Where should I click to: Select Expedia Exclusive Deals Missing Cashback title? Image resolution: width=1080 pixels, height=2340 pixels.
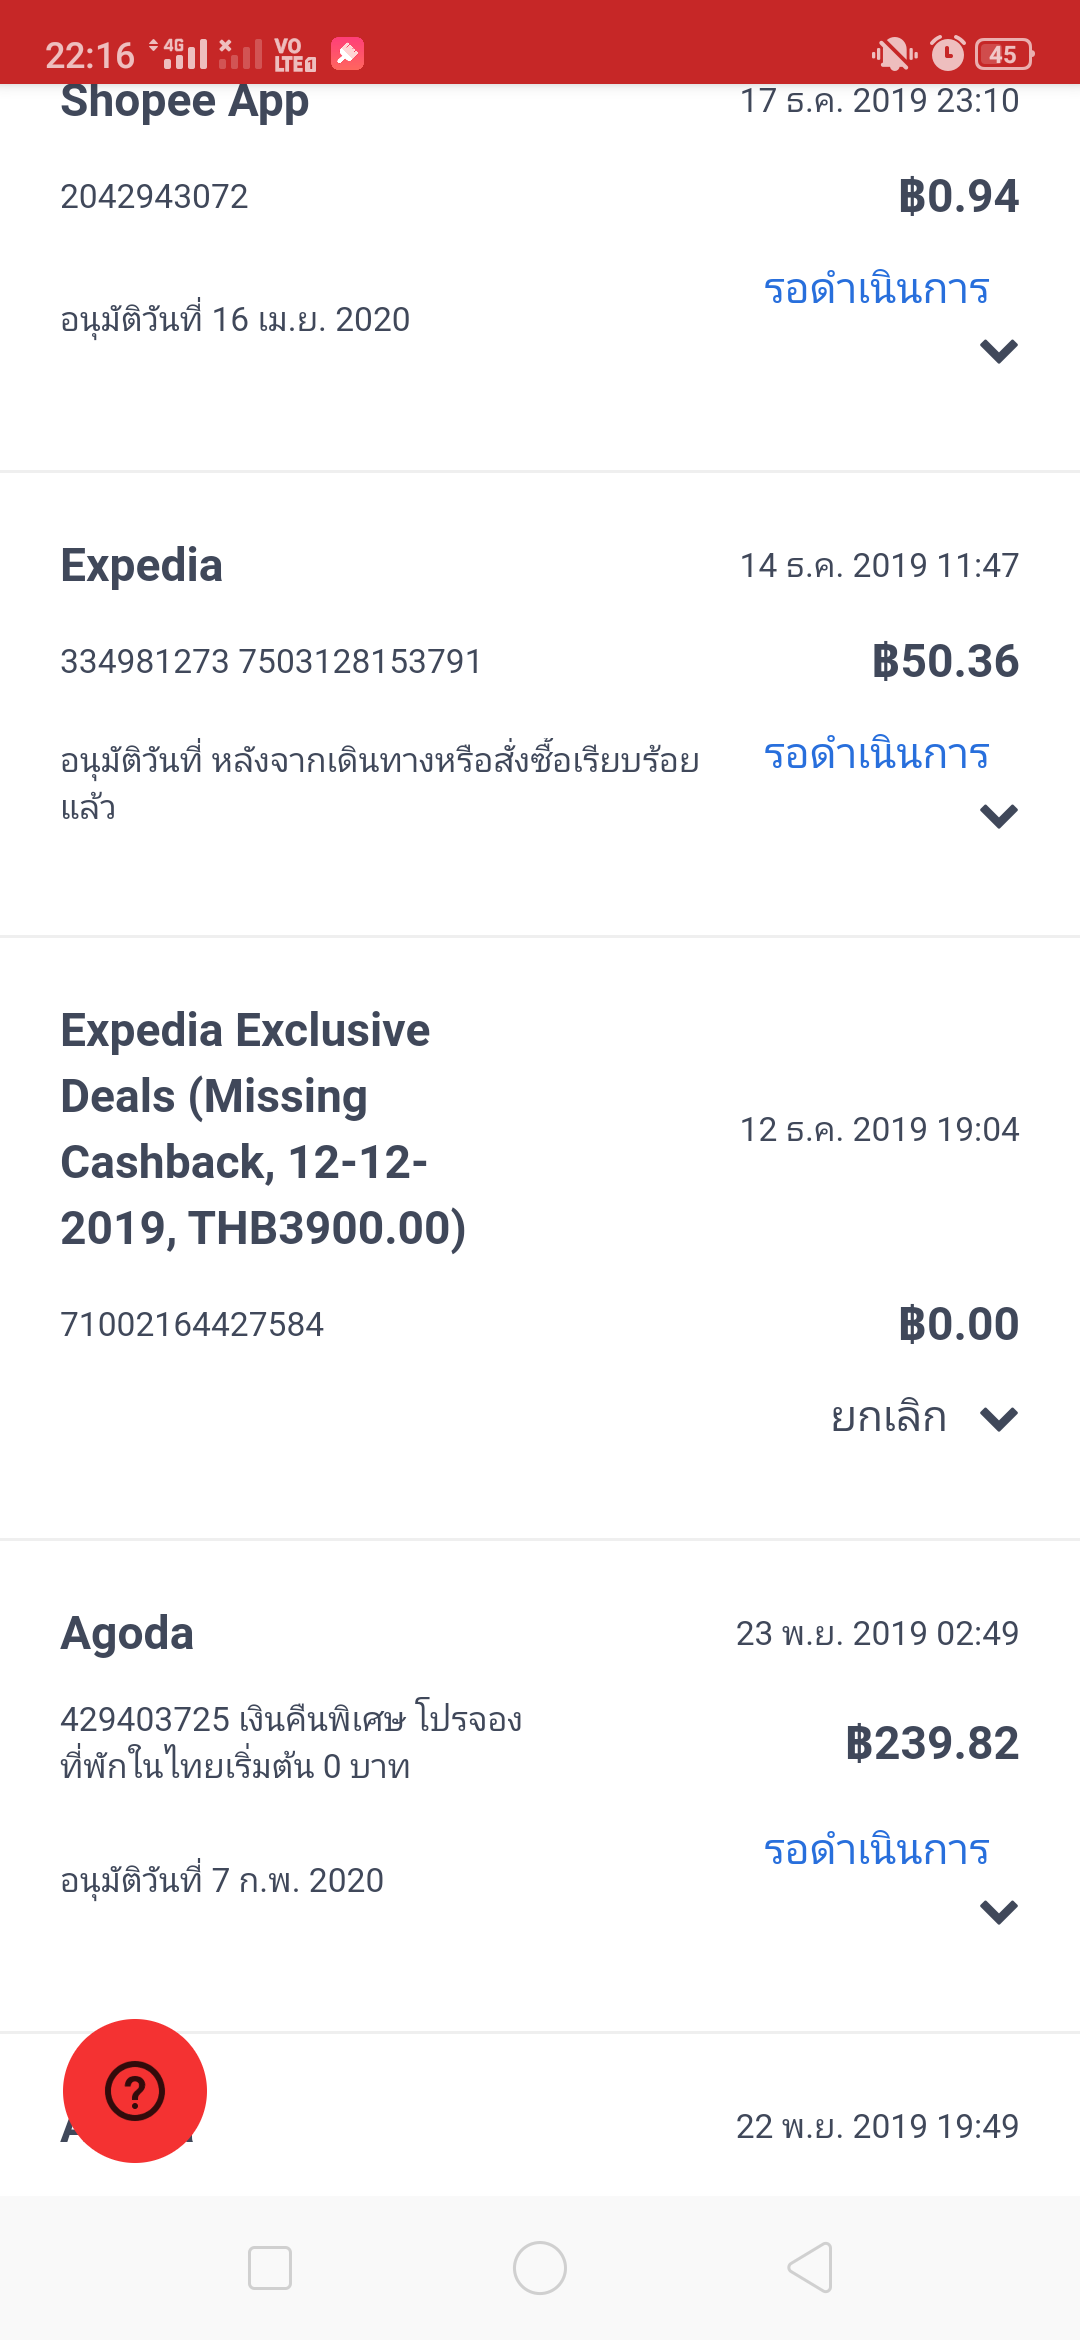[x=263, y=1129]
